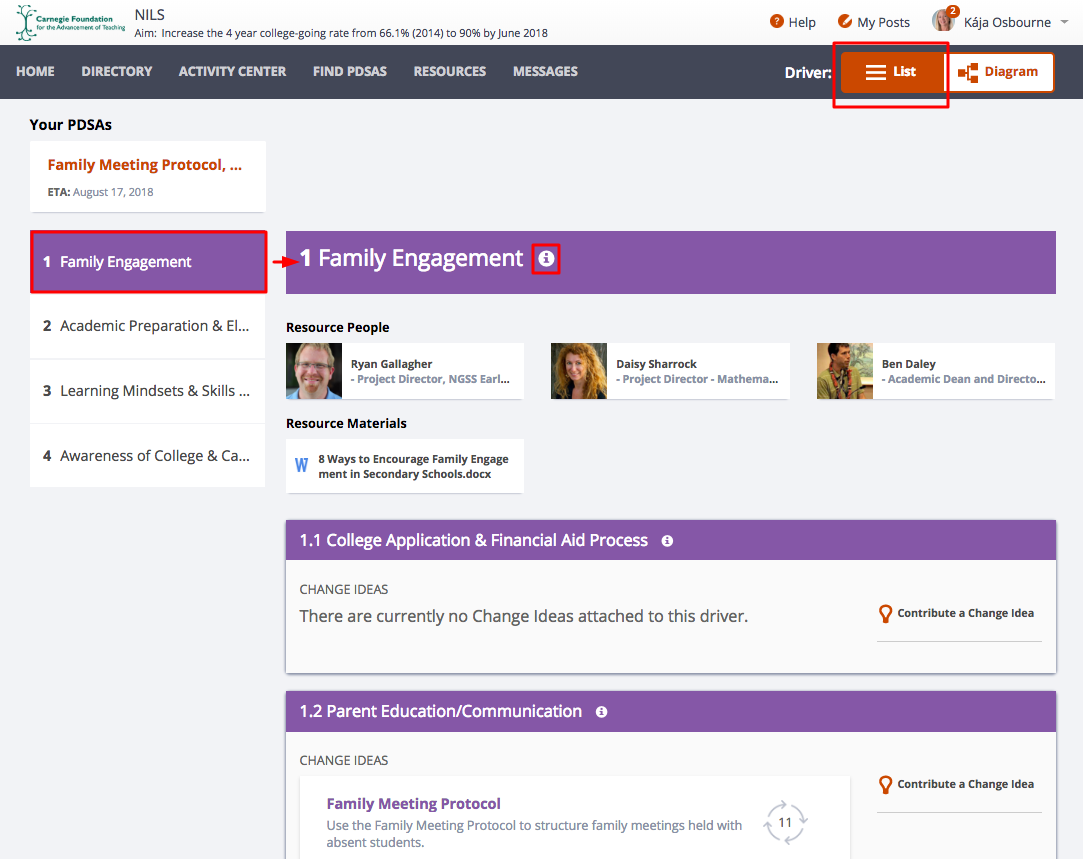This screenshot has height=859, width=1083.
Task: Select driver 2 Academic Preparation in sidebar
Action: coord(148,326)
